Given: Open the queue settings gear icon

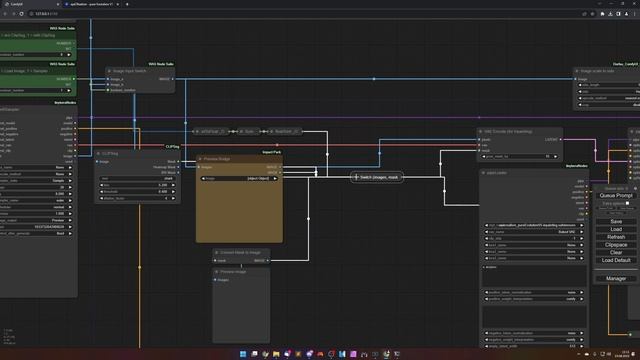Looking at the screenshot, I should pos(635,189).
